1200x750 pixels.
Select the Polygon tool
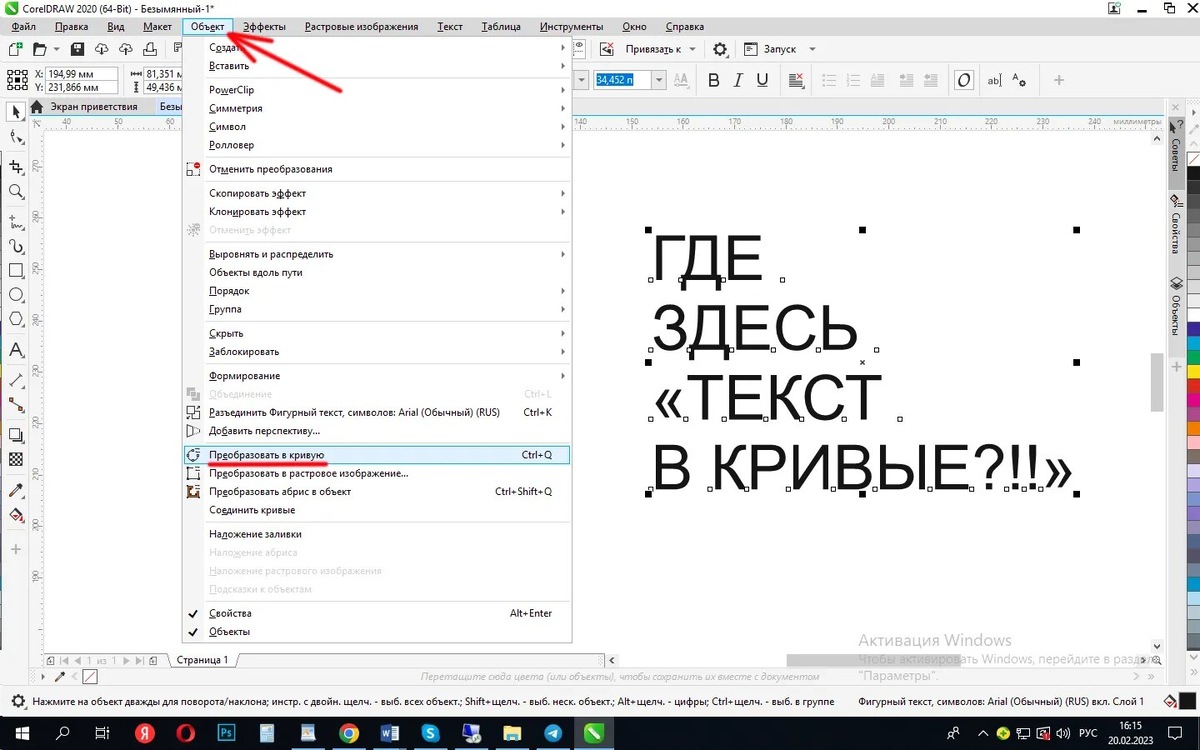click(16, 319)
